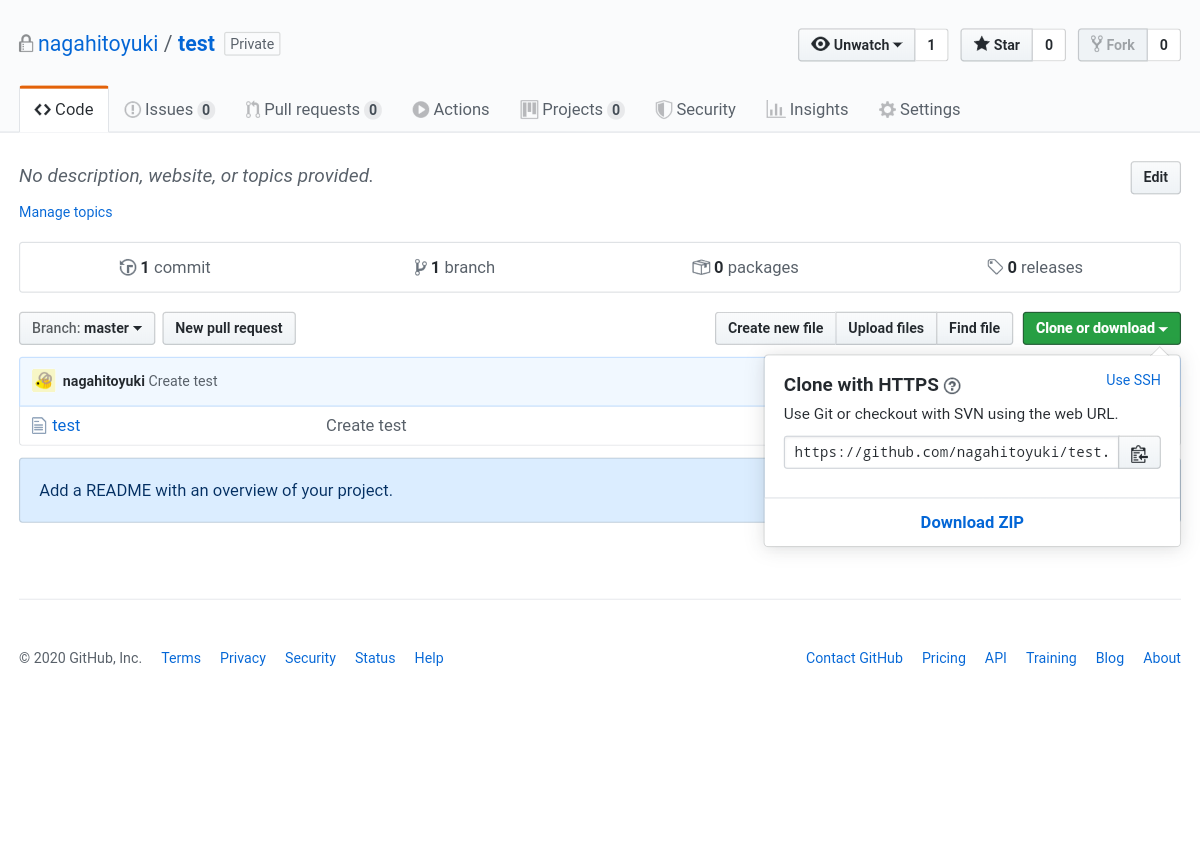The image size is (1200, 857).
Task: Open the Issues tab
Action: tap(169, 110)
